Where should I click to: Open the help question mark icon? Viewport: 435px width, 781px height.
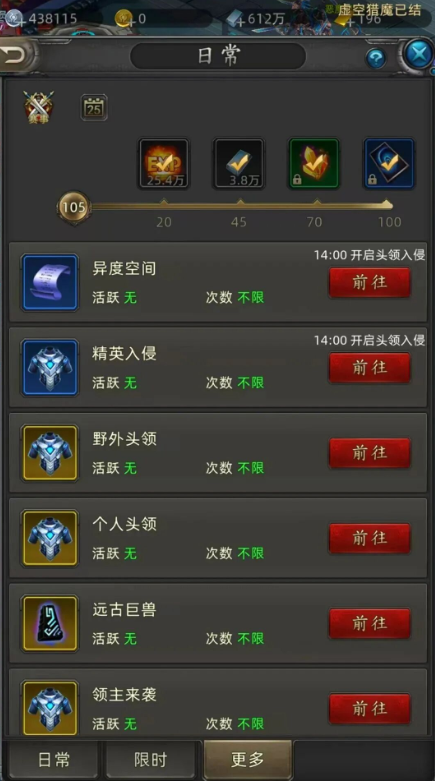tap(376, 59)
